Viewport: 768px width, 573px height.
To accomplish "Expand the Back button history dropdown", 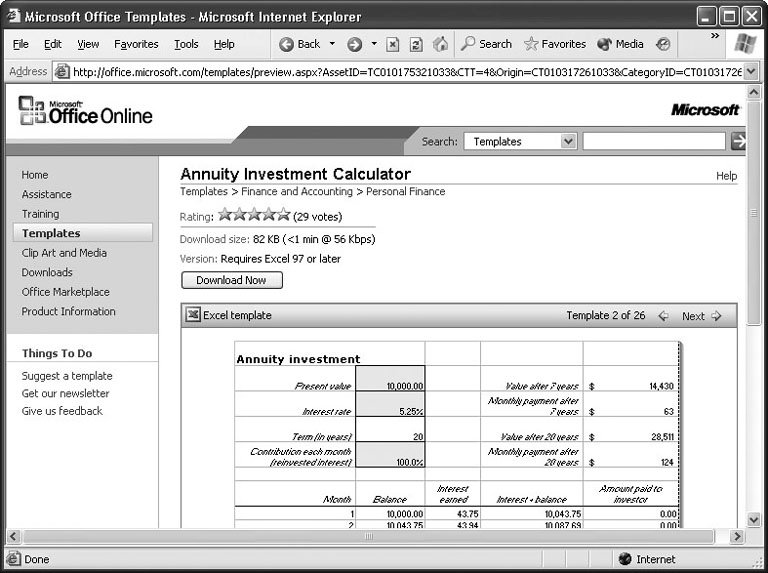I will [332, 44].
